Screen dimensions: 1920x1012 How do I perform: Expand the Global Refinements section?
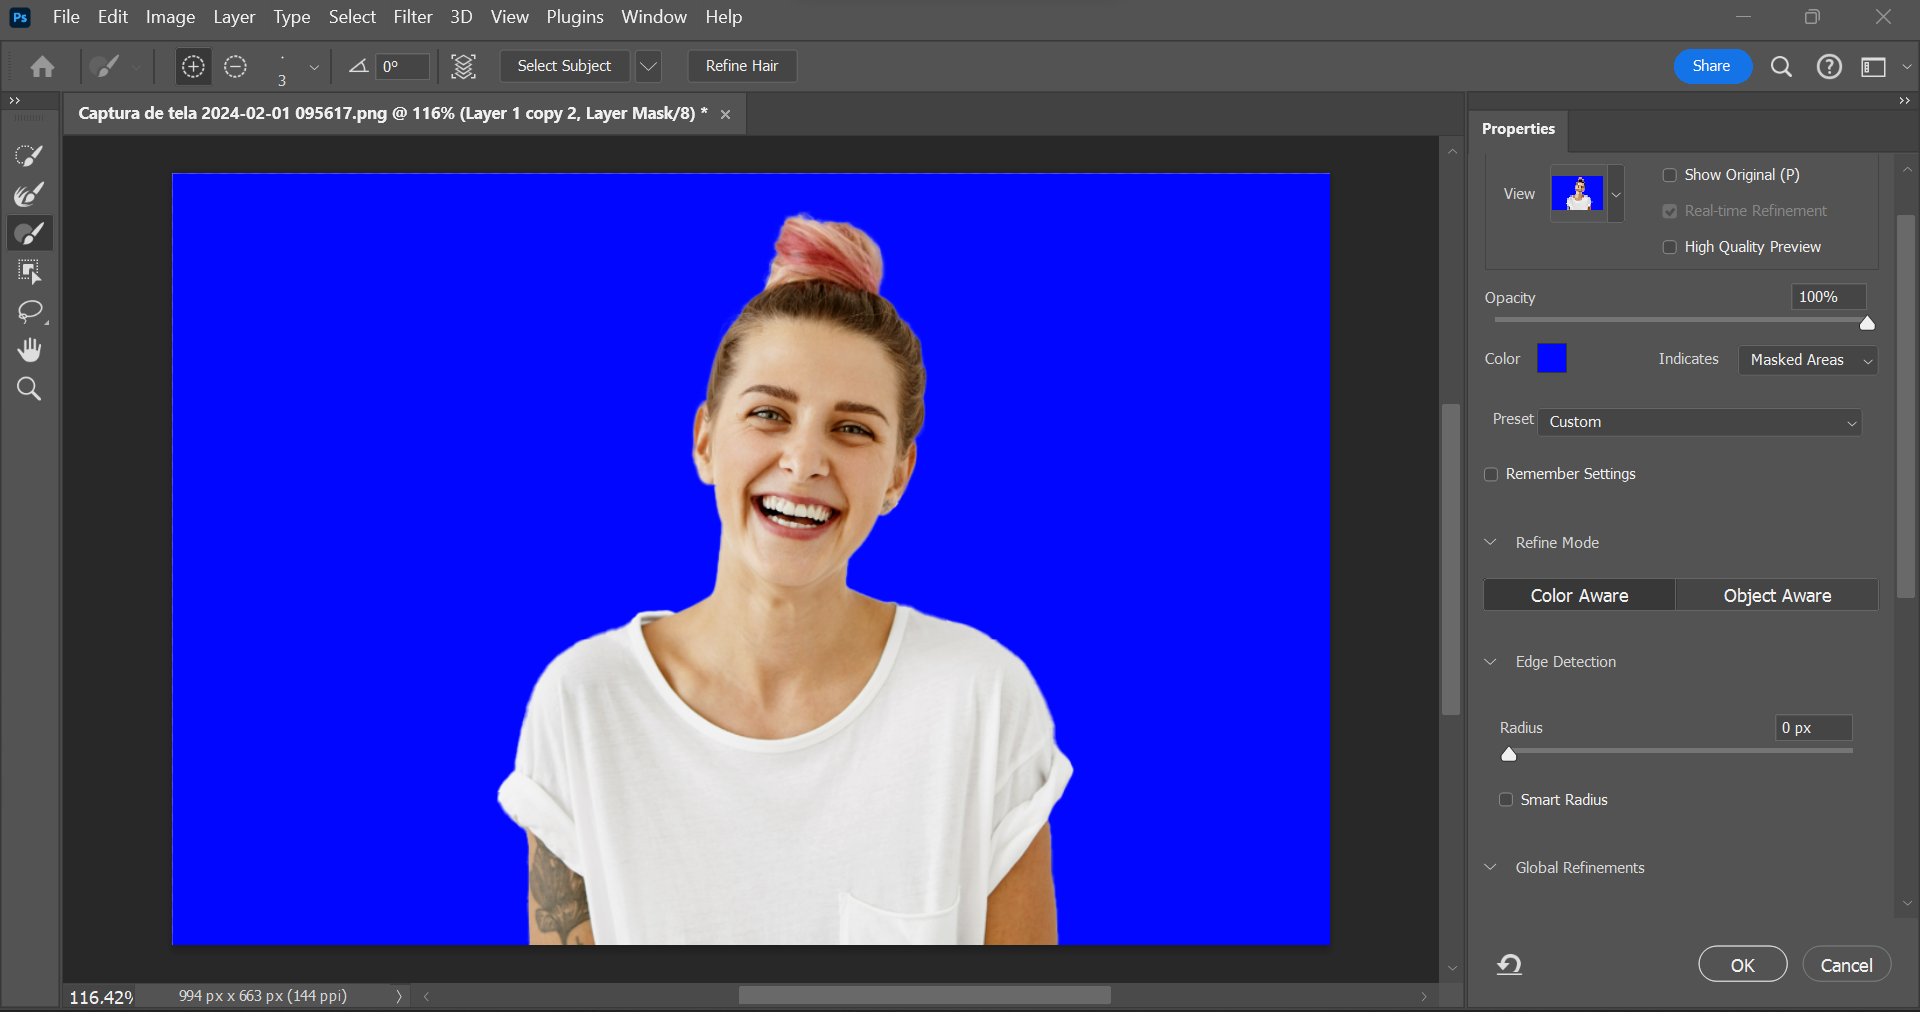[1490, 867]
